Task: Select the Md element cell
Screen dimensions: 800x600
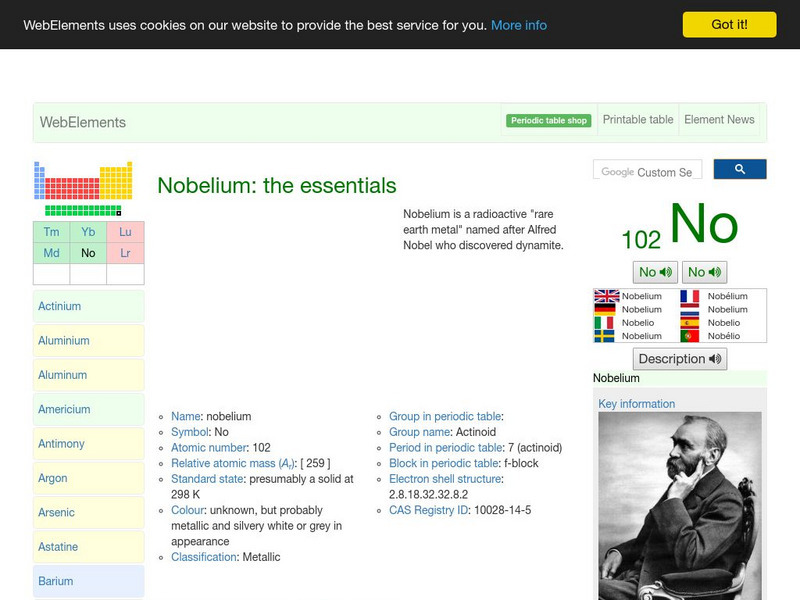Action: tap(52, 253)
